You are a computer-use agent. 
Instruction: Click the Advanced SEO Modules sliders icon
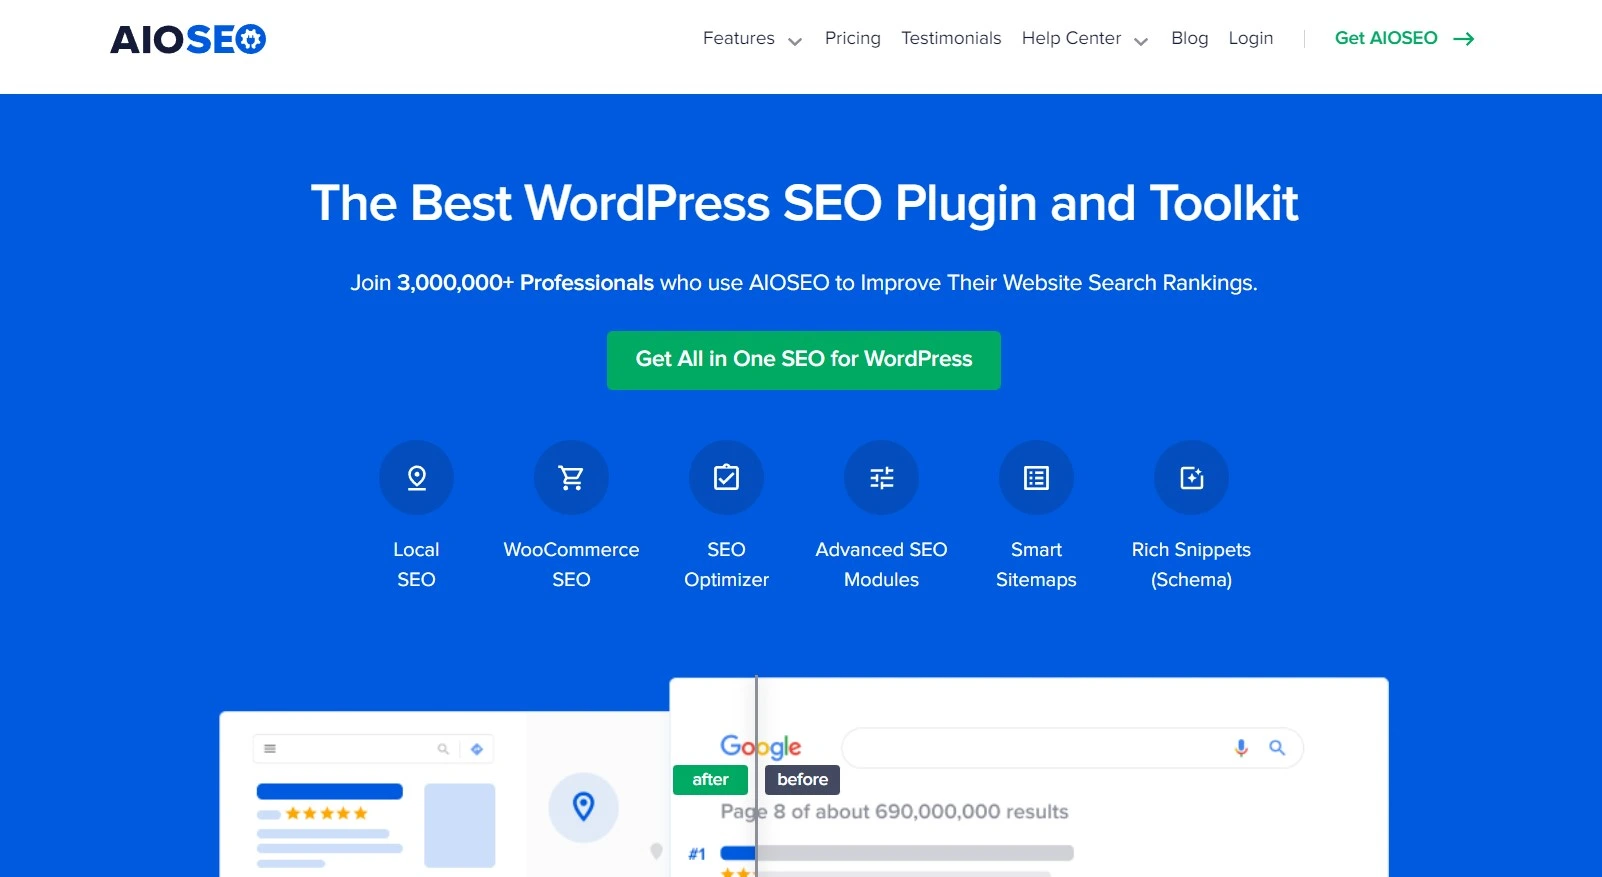point(881,478)
